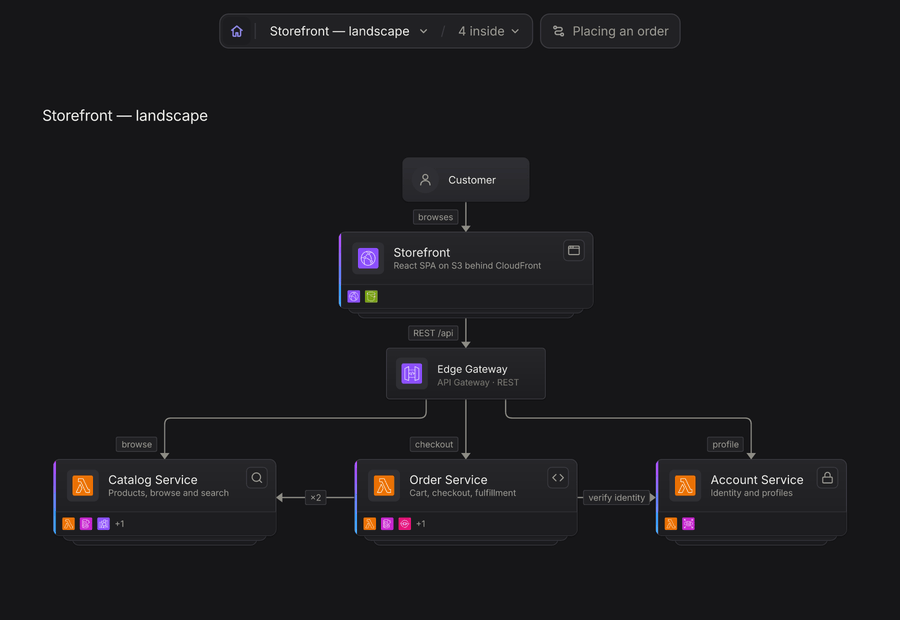The width and height of the screenshot is (900, 620).
Task: Show the +1 more in Order Service
Action: pos(421,524)
